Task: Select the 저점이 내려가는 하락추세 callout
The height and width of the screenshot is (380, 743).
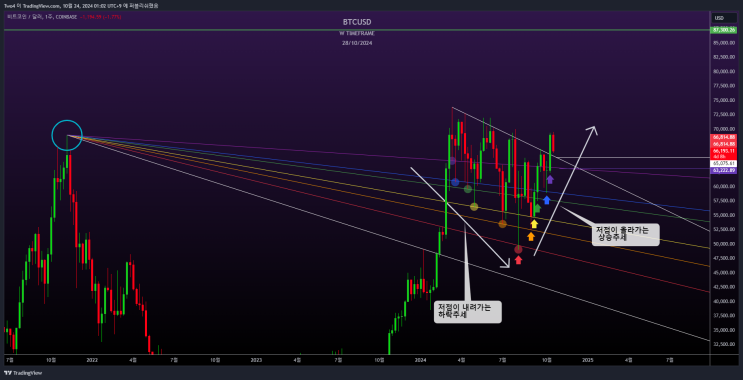Action: click(467, 312)
